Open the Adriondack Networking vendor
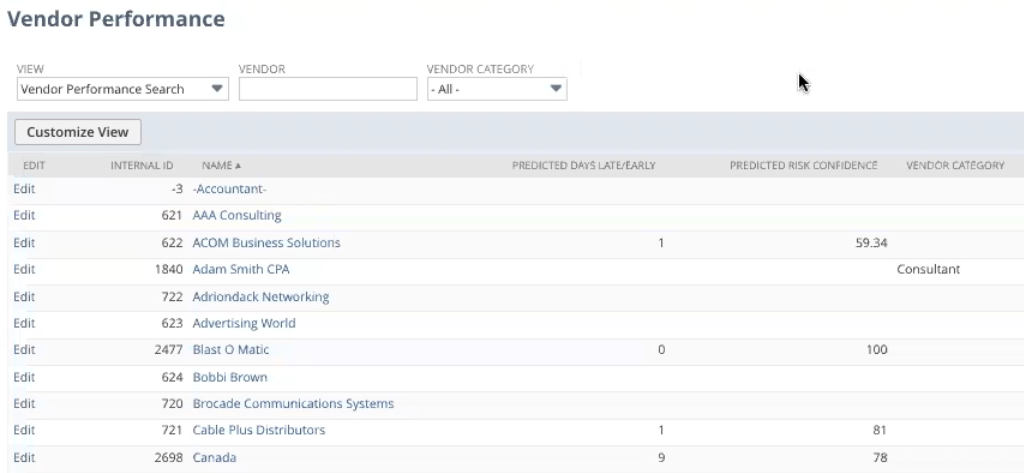 pyautogui.click(x=261, y=297)
